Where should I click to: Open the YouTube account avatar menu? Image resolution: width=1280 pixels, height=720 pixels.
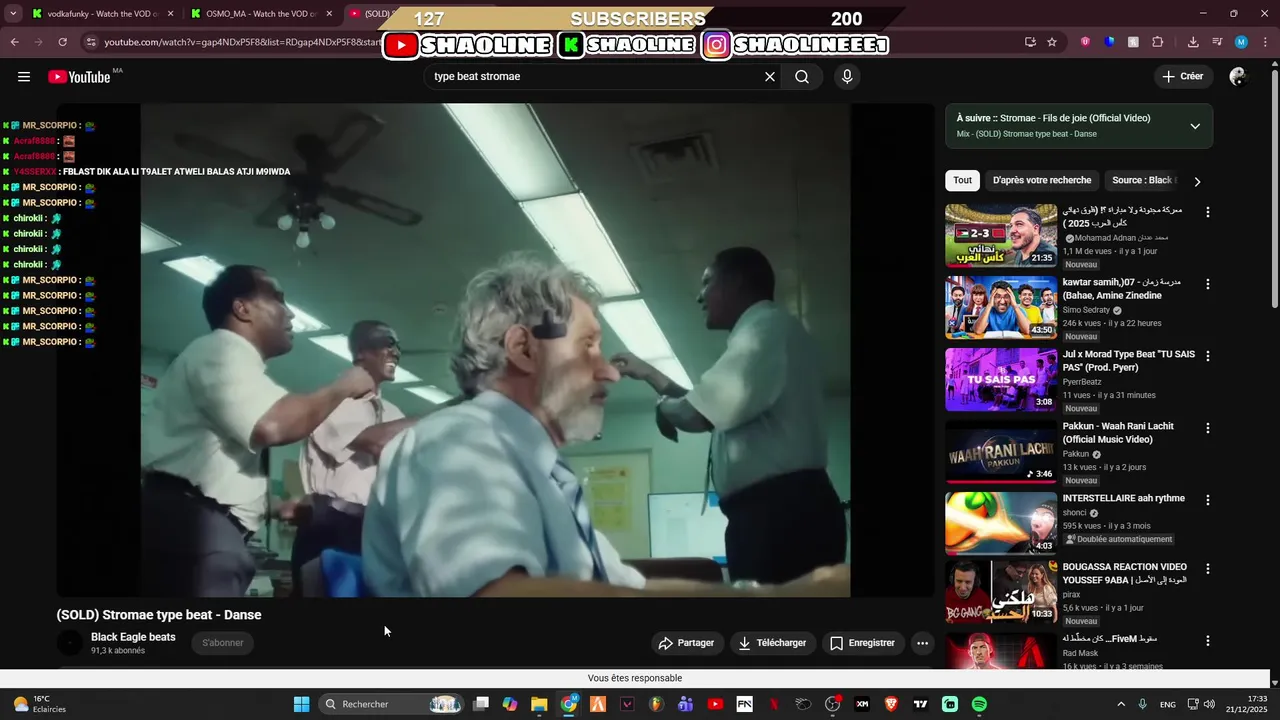point(1238,77)
